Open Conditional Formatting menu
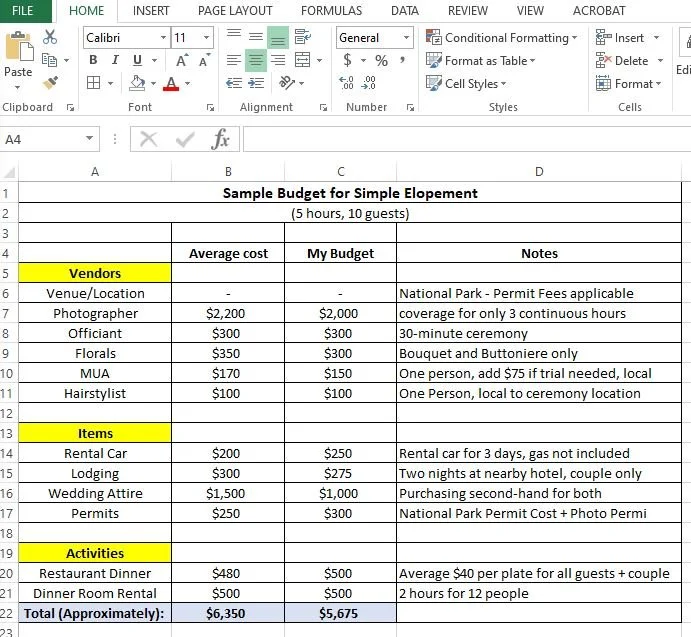 (x=502, y=37)
